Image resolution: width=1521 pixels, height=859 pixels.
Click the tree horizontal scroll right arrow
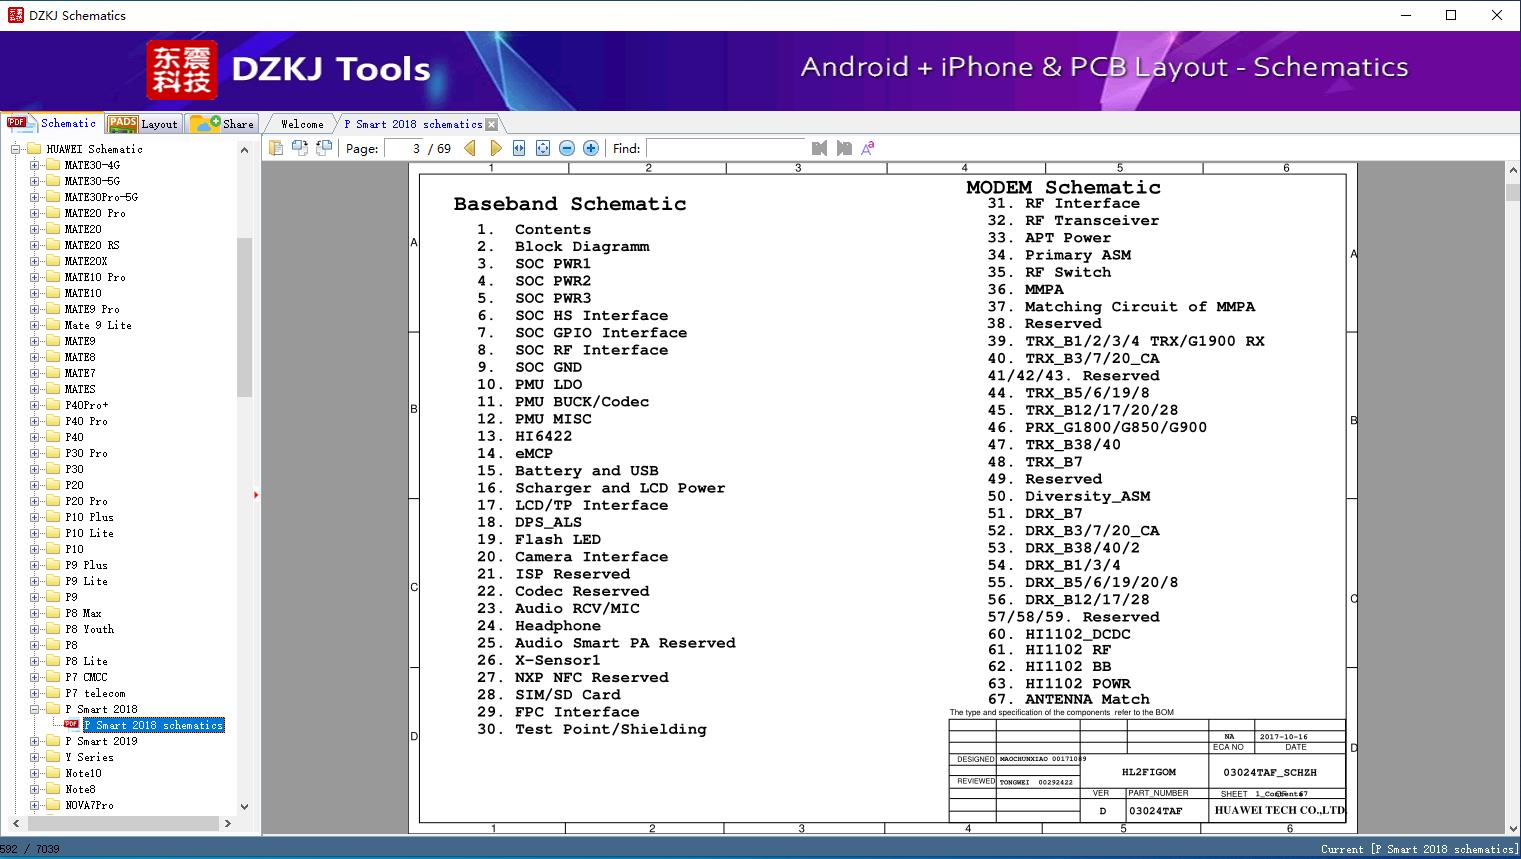(228, 823)
